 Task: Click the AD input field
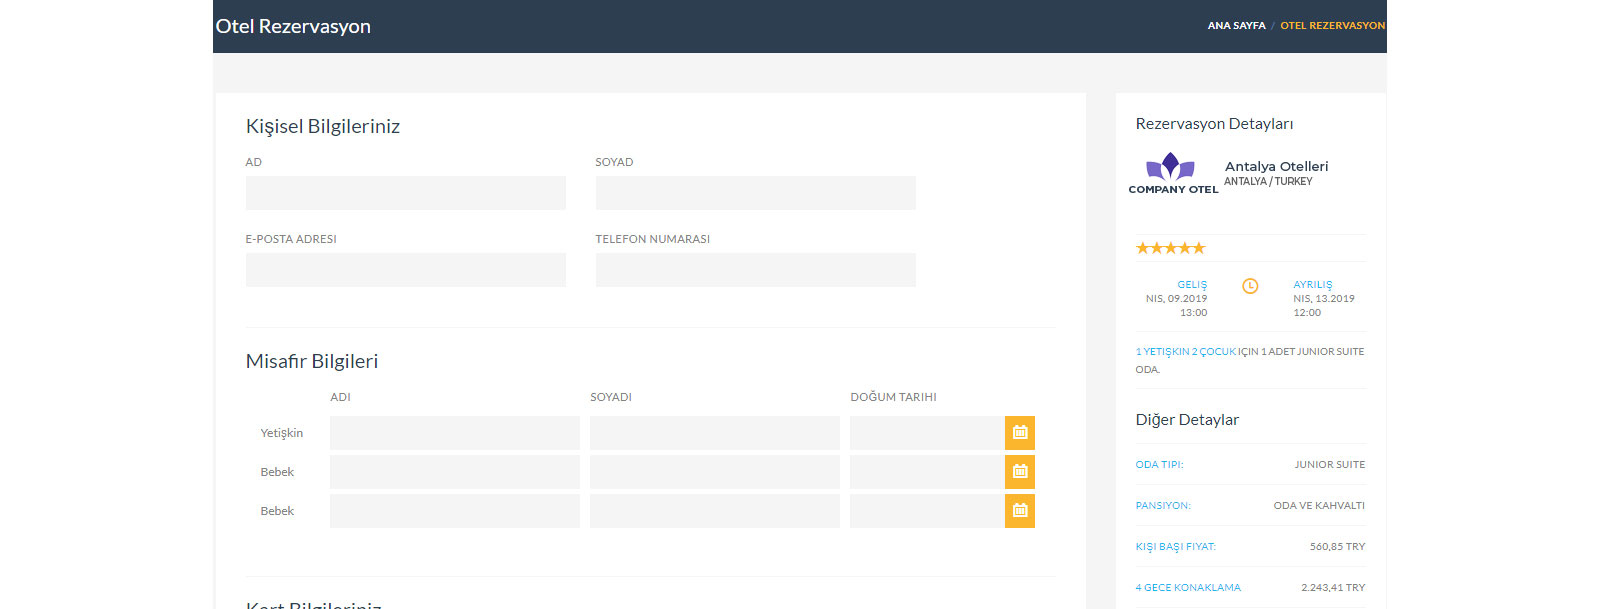click(x=406, y=193)
